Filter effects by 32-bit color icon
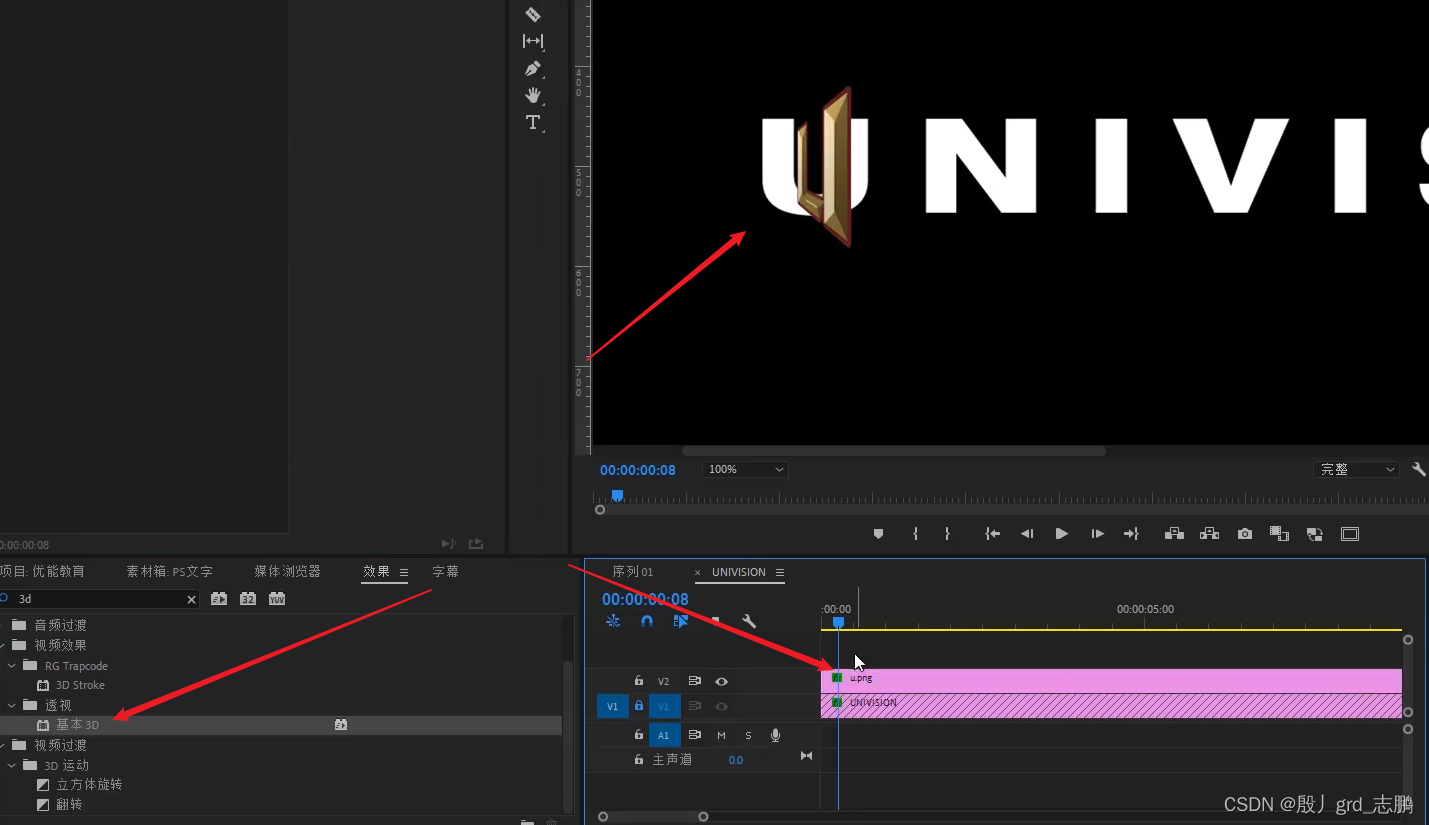The height and width of the screenshot is (825, 1429). coord(248,599)
